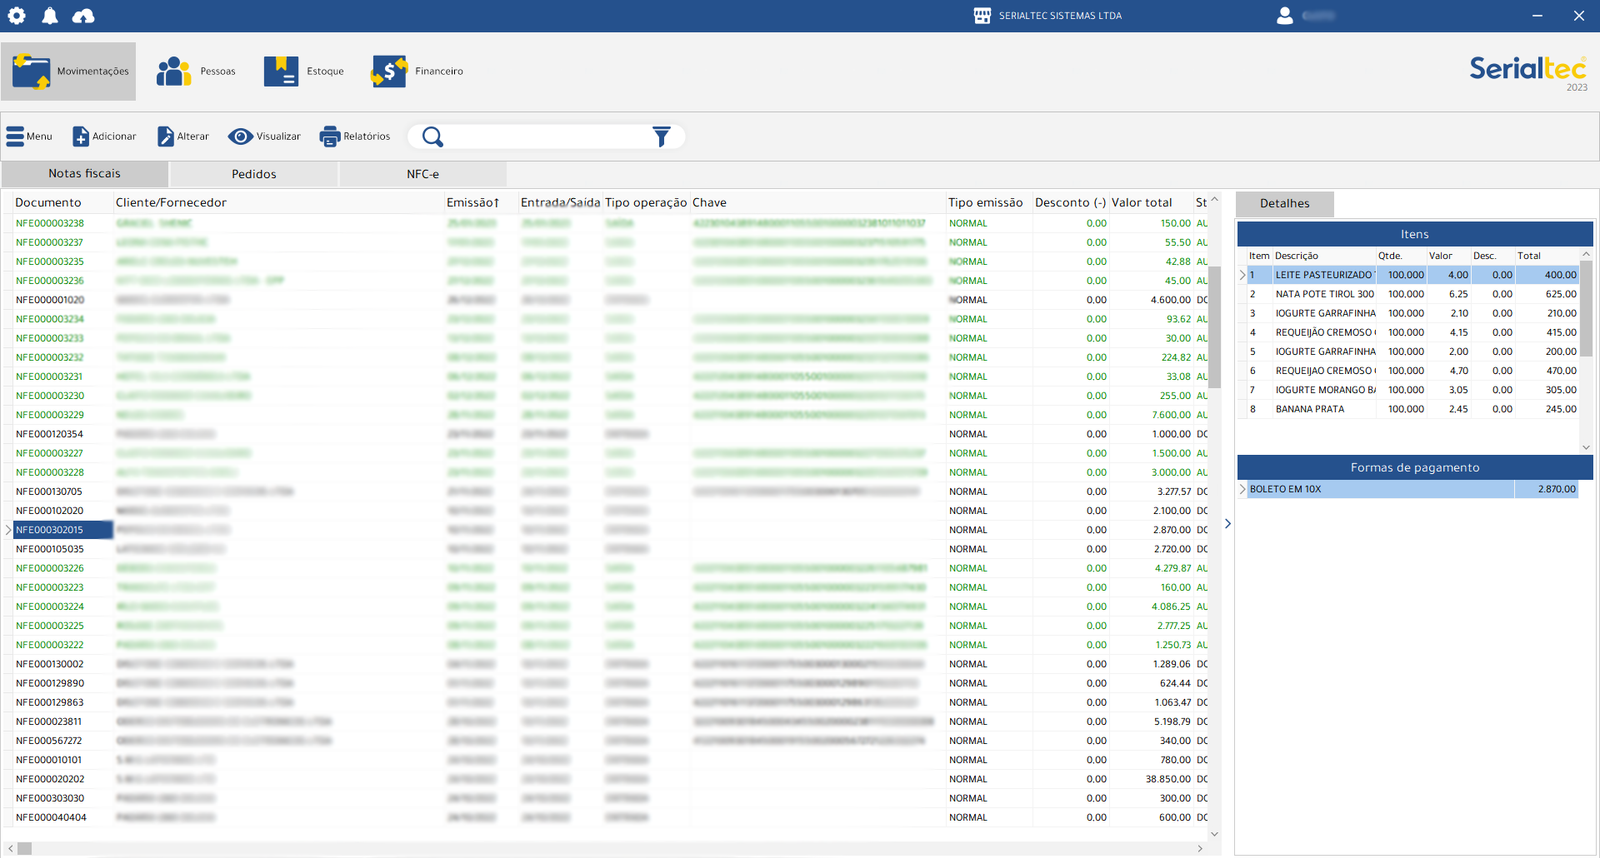
Task: Select document NFE000001020
Action: [50, 300]
